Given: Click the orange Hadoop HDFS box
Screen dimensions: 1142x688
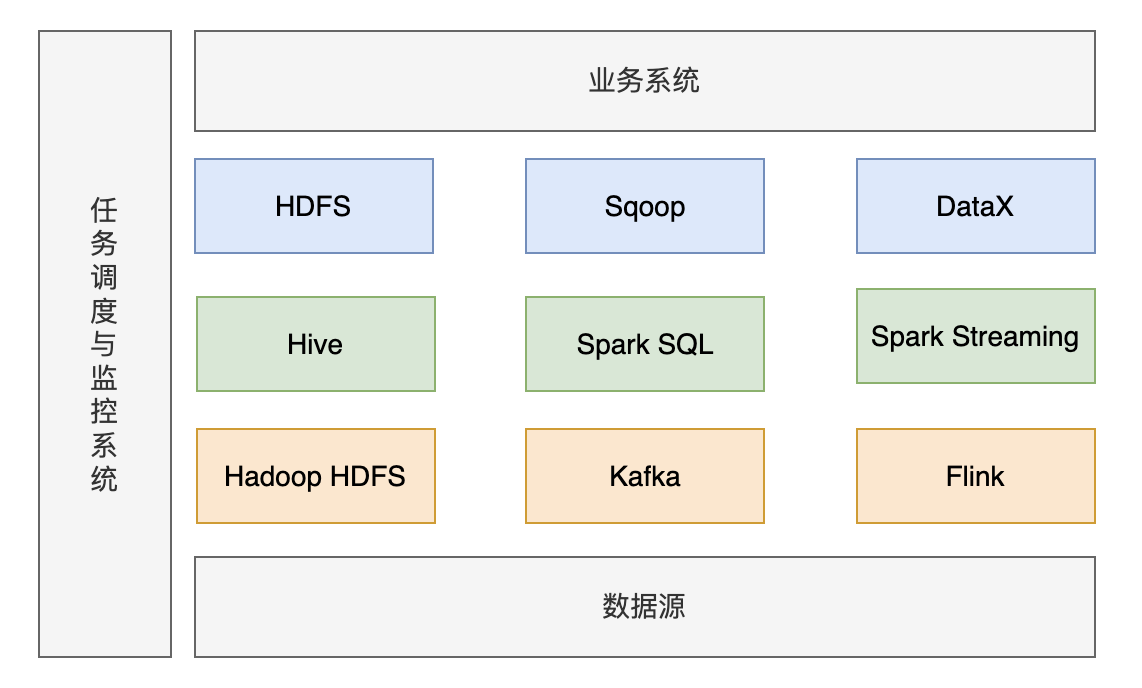Looking at the screenshot, I should click(315, 476).
